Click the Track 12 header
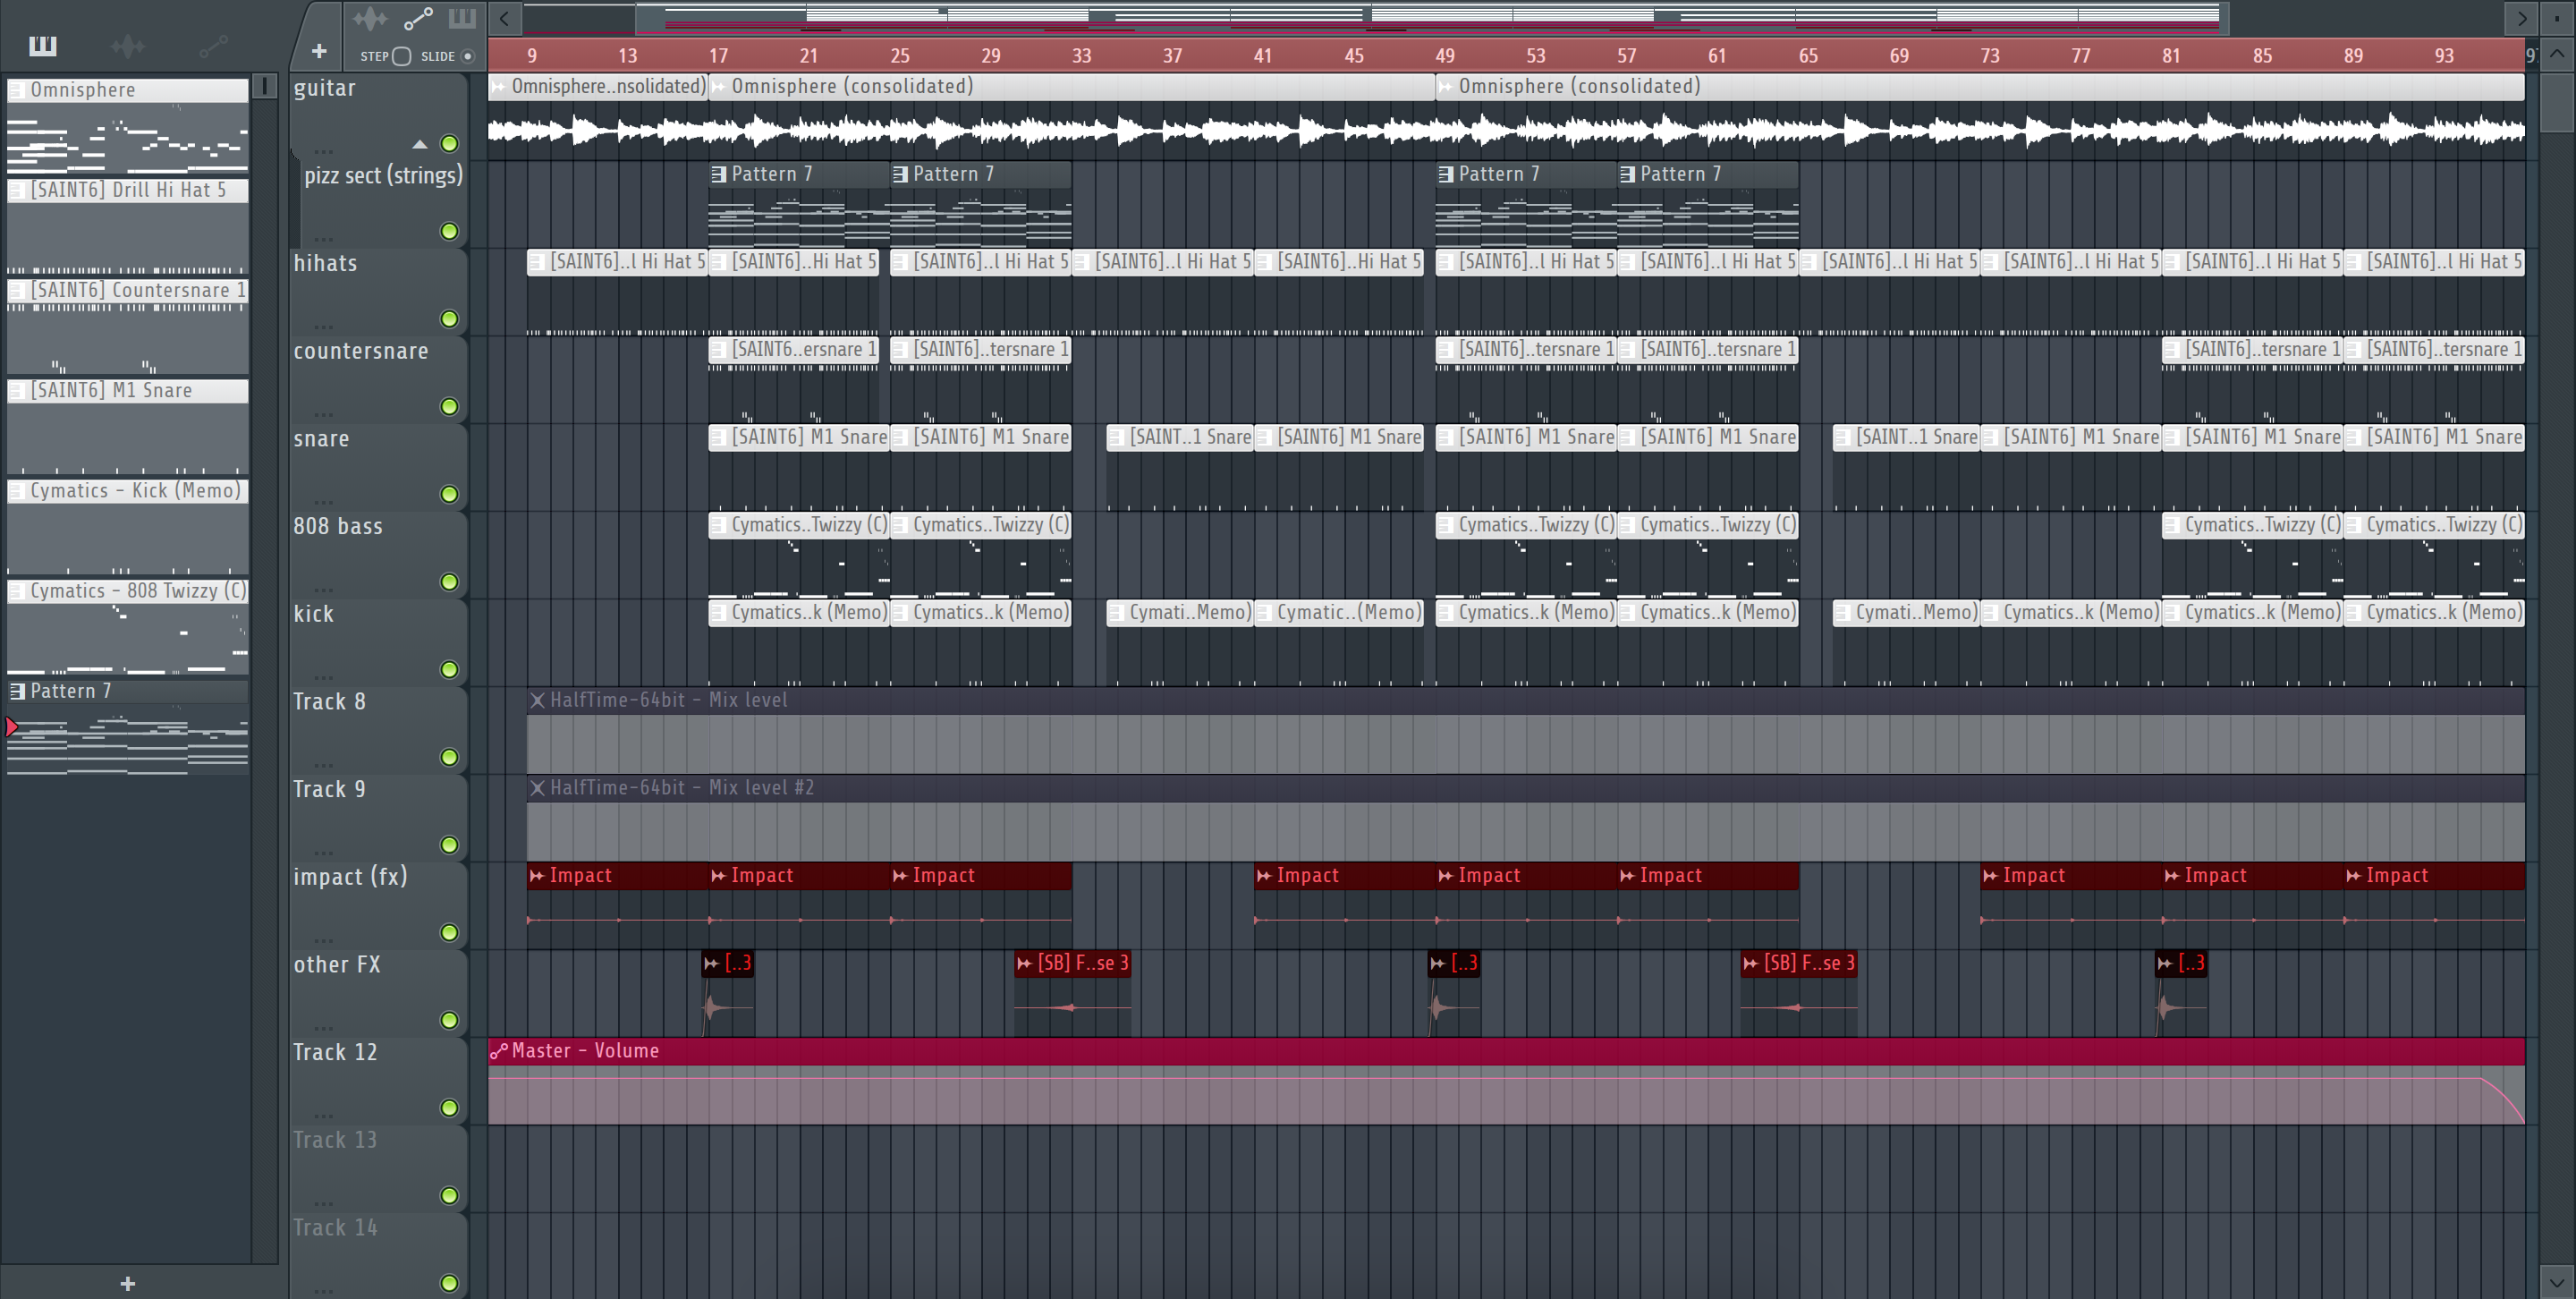The image size is (2576, 1299). [x=379, y=1081]
